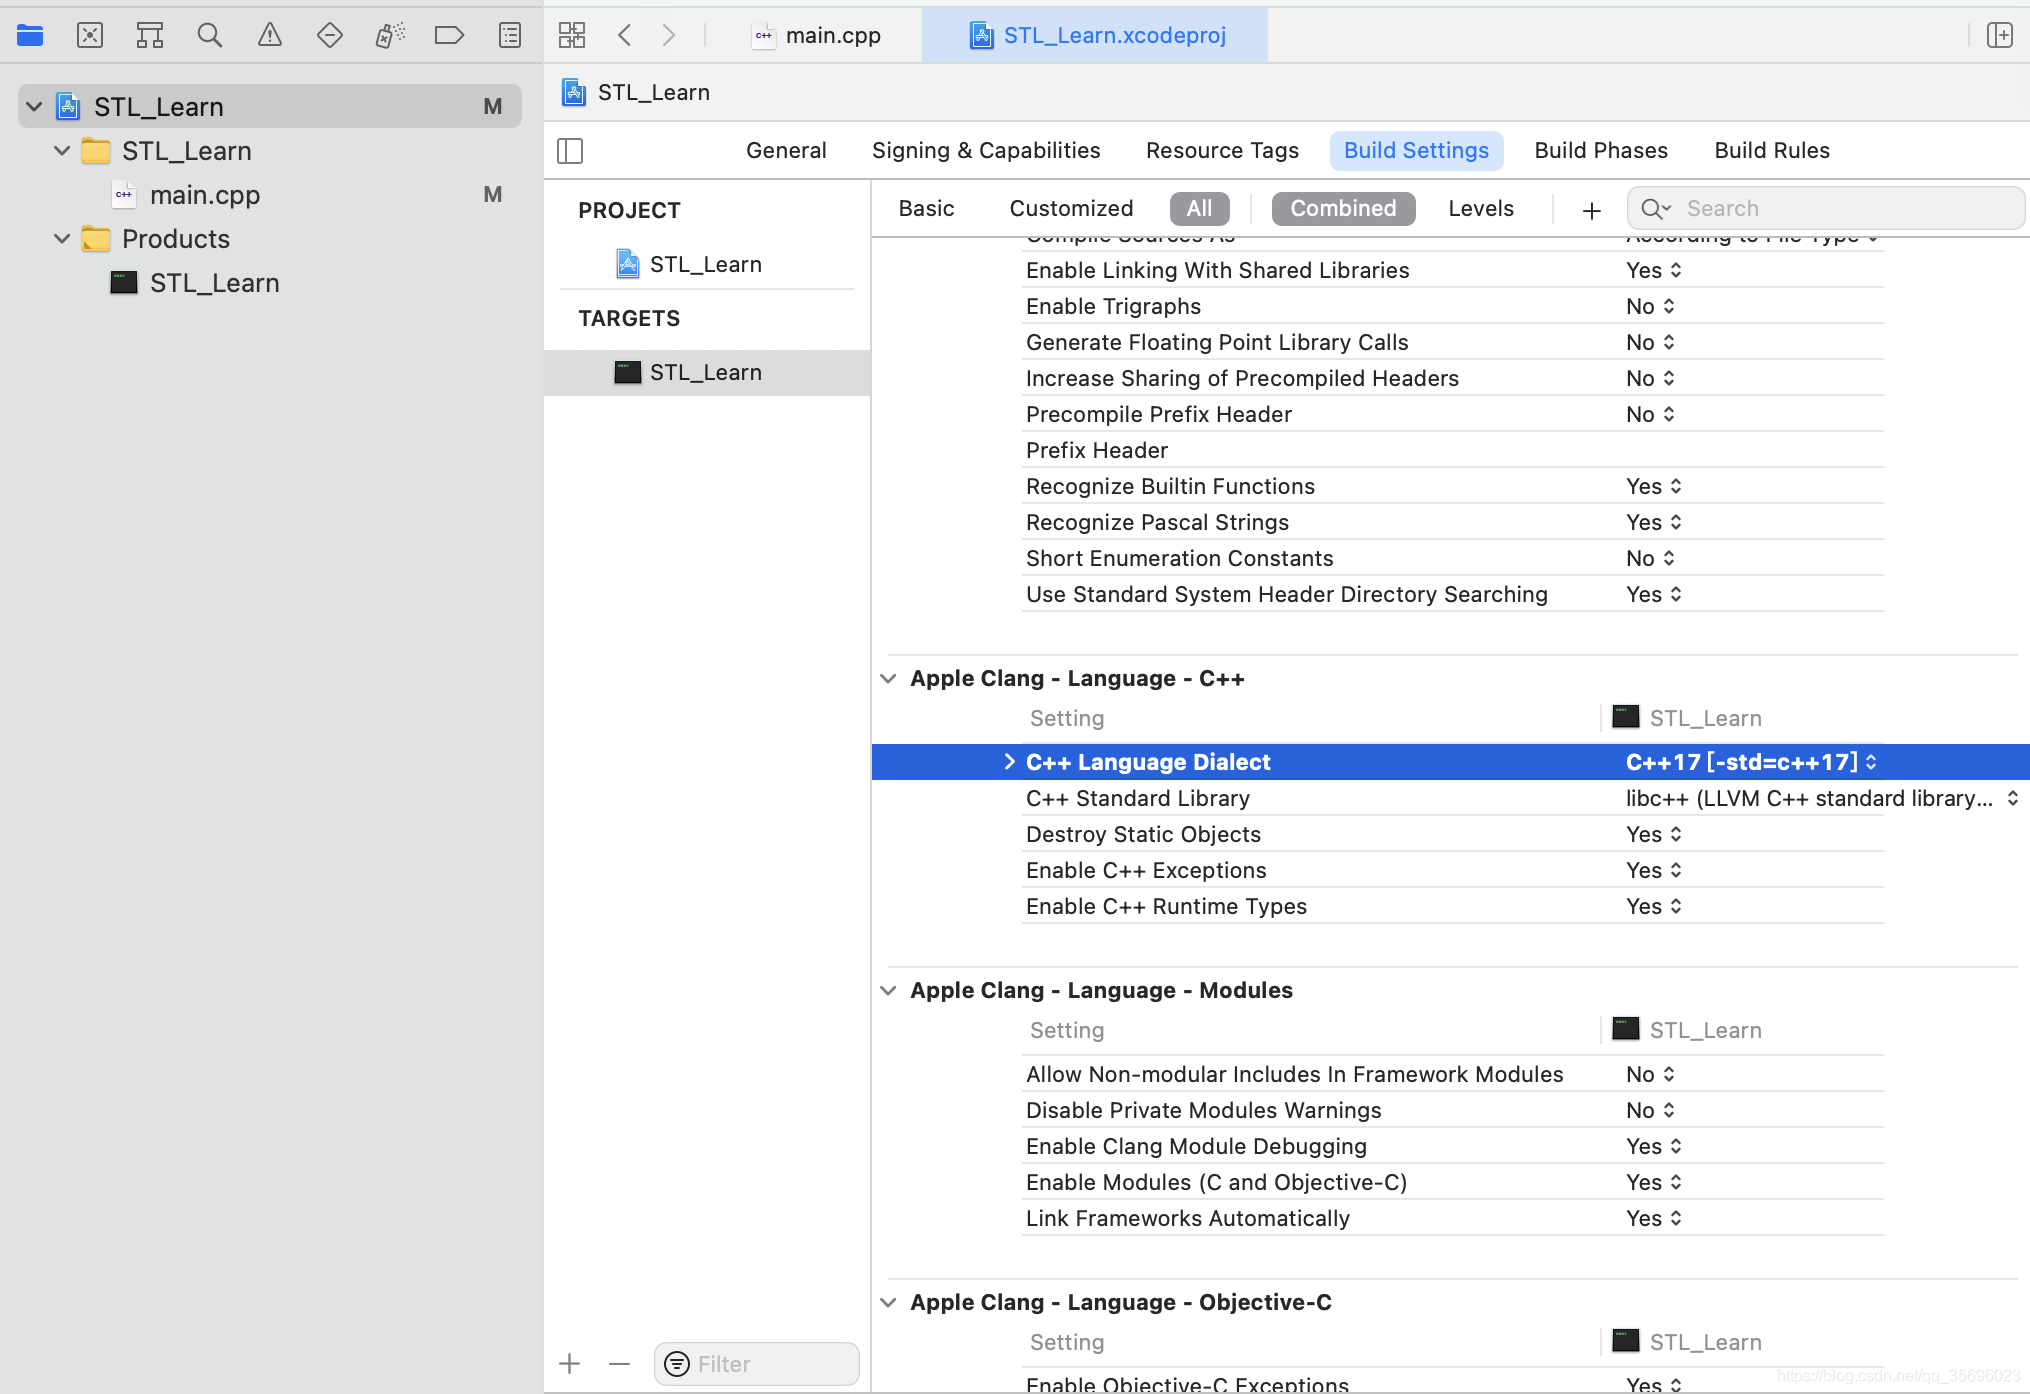Open the Issue navigator warning icon

point(270,36)
